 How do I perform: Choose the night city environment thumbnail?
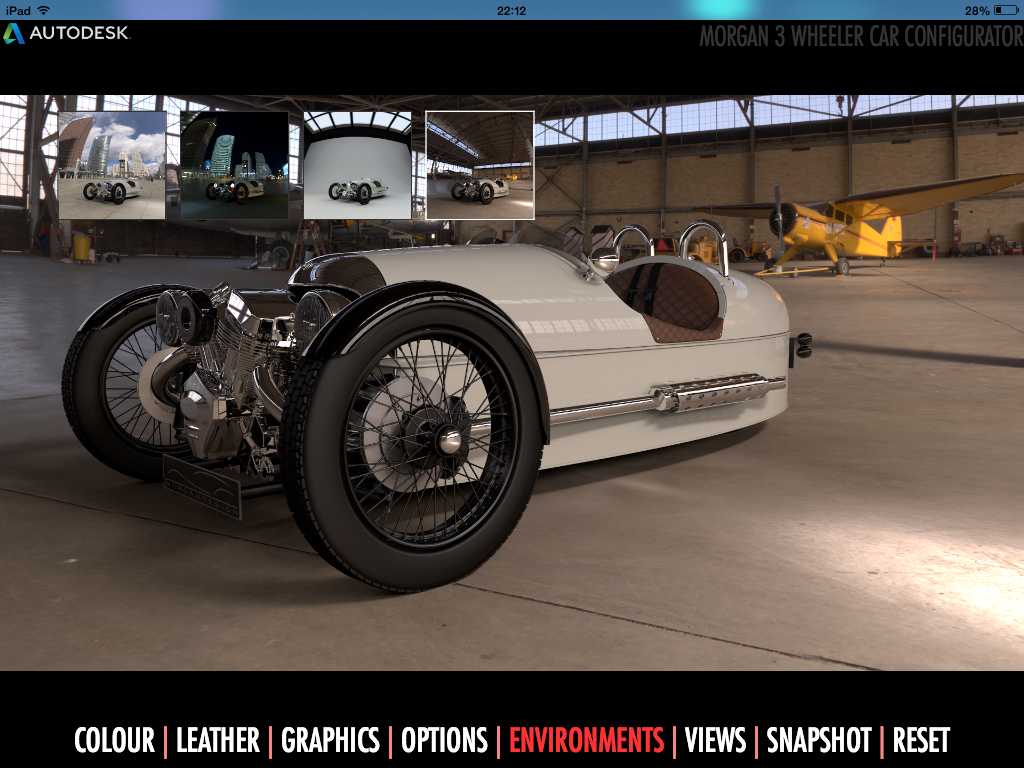tap(234, 165)
